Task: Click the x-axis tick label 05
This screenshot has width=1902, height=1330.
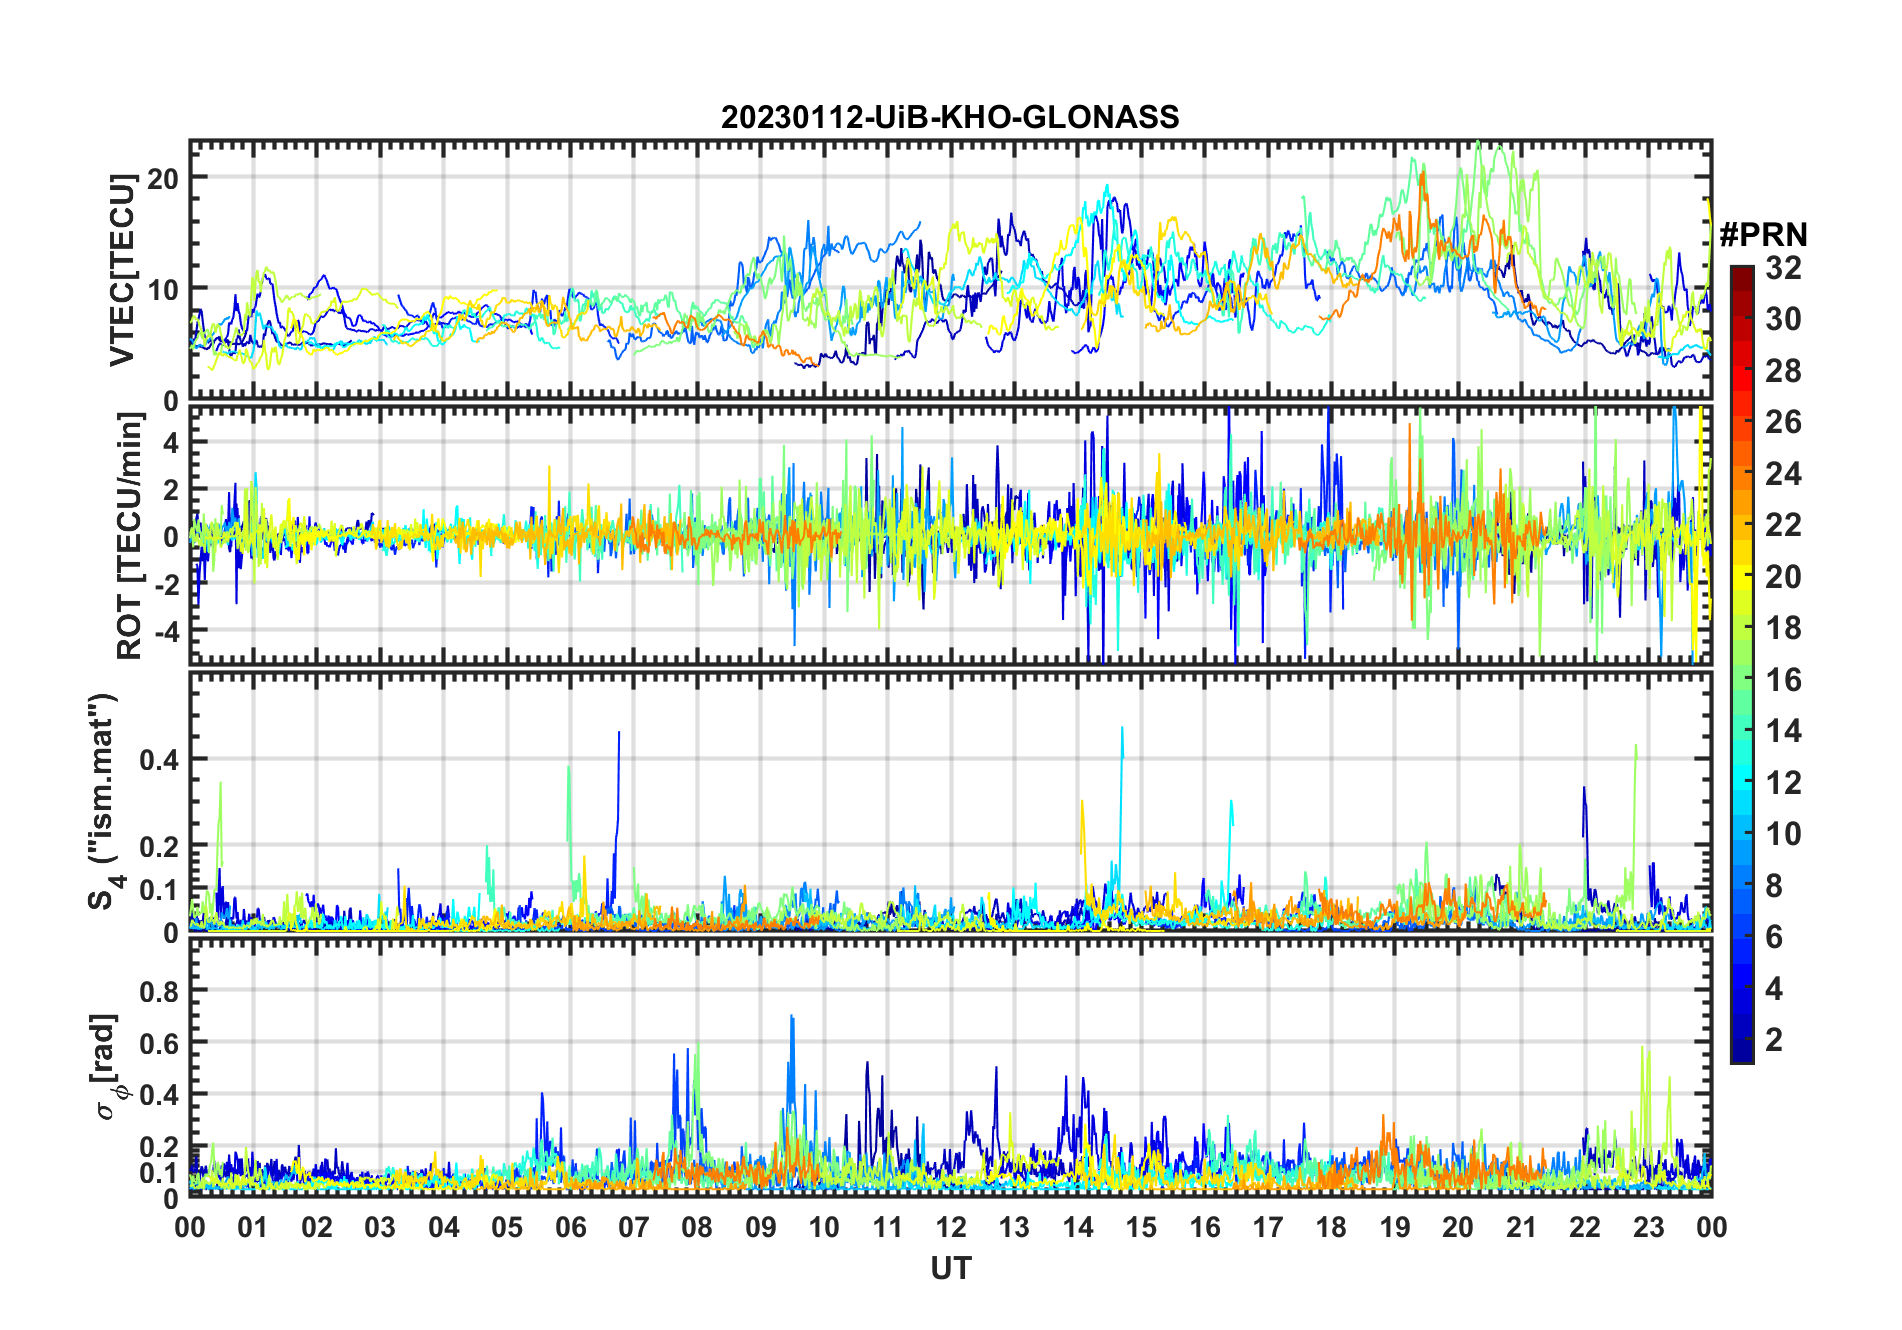Action: (x=507, y=1228)
